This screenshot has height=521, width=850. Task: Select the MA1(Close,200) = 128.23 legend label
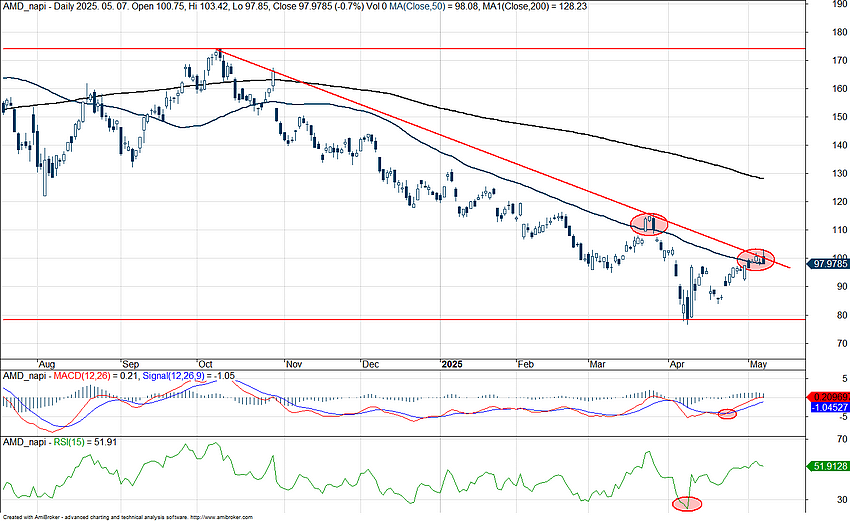click(x=533, y=7)
